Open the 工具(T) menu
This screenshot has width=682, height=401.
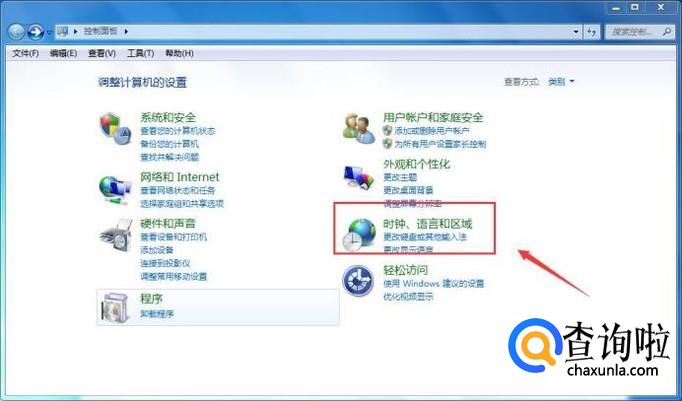(x=140, y=53)
